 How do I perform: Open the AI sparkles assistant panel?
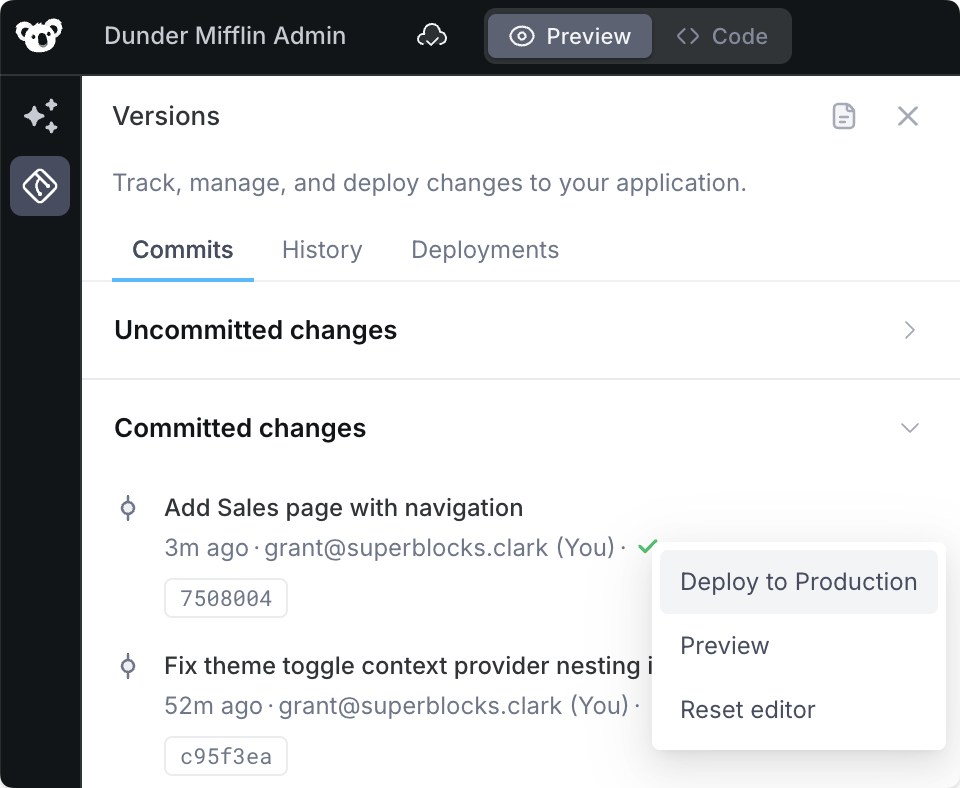point(40,116)
